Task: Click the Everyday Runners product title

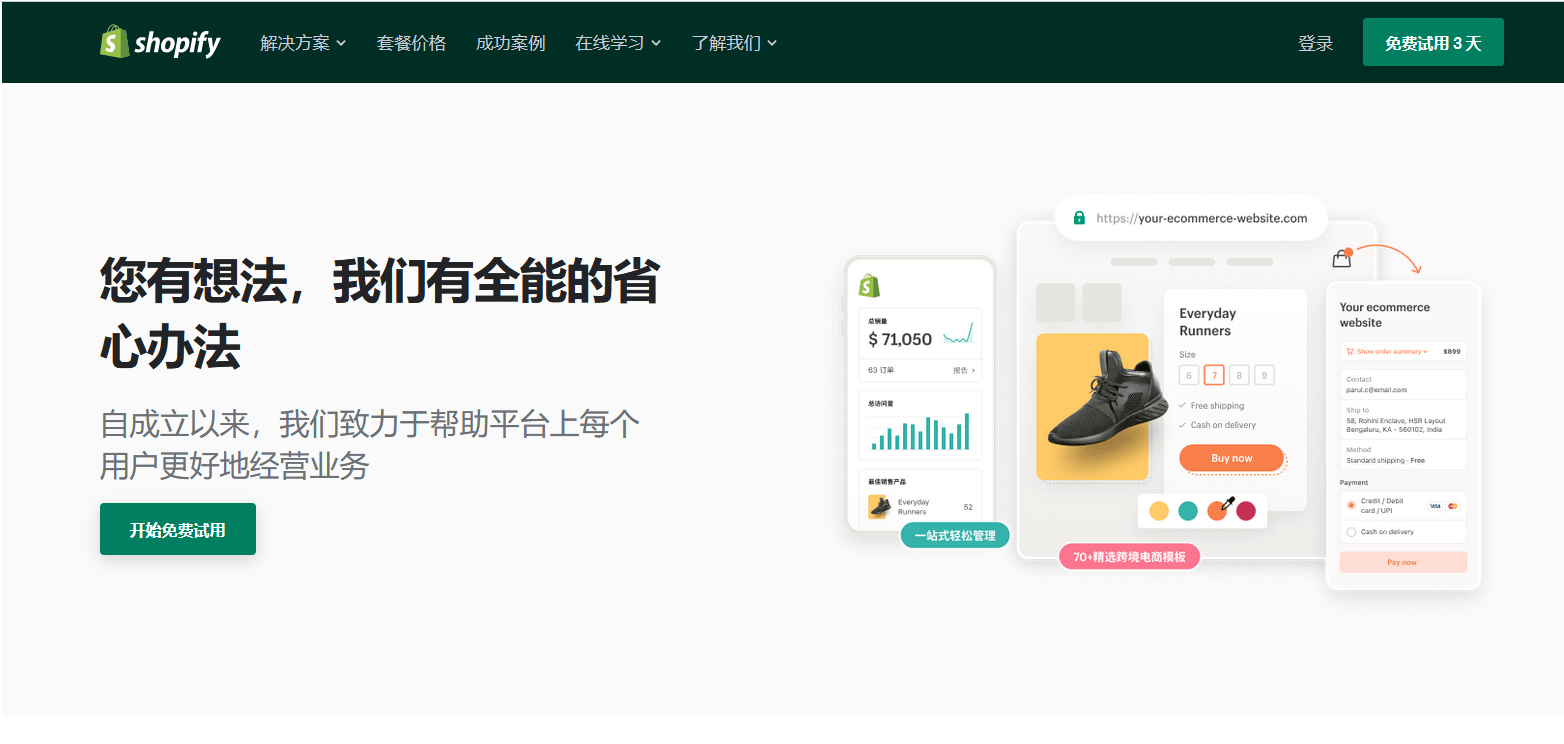Action: pyautogui.click(x=1207, y=322)
